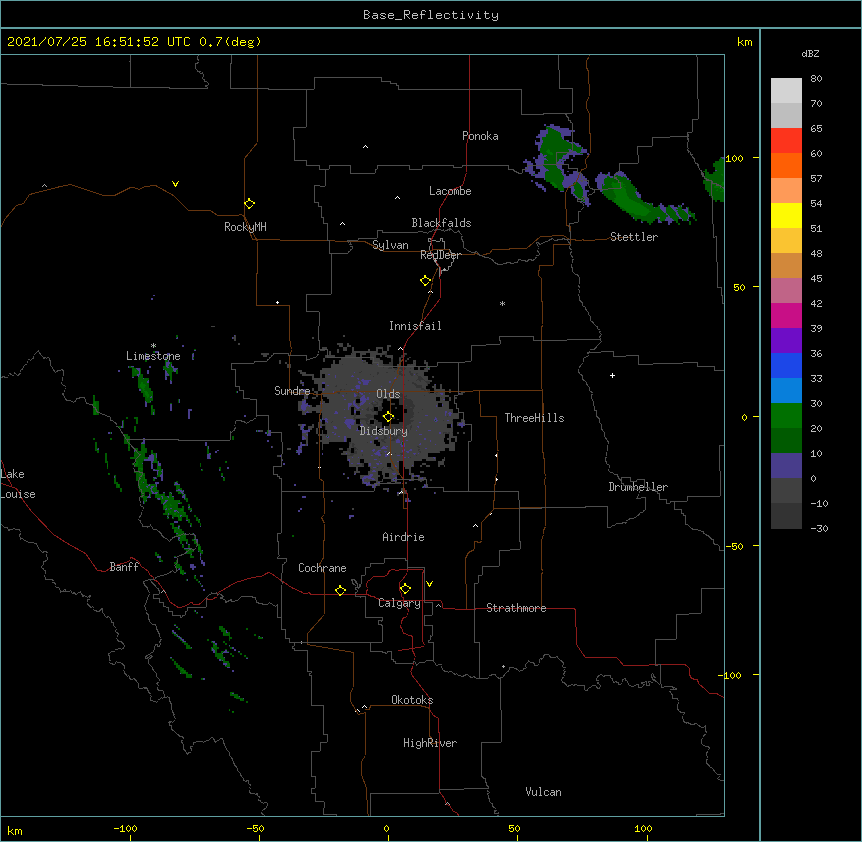Select the ThreeHills label
The height and width of the screenshot is (842, 862).
pyautogui.click(x=534, y=418)
